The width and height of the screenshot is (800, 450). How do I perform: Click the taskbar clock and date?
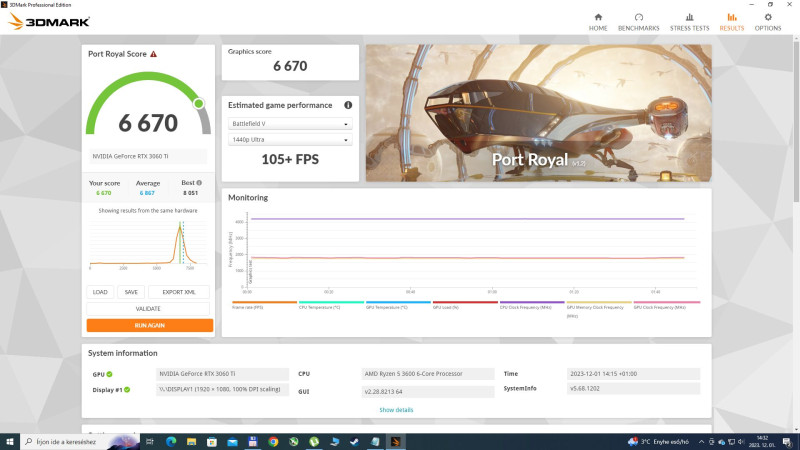[762, 442]
